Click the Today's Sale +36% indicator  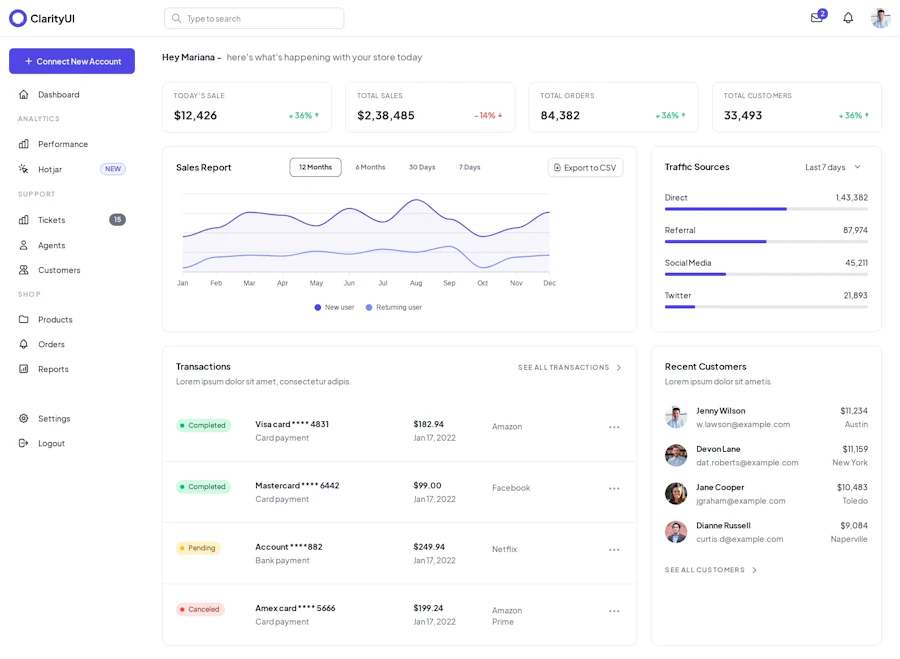[x=304, y=115]
